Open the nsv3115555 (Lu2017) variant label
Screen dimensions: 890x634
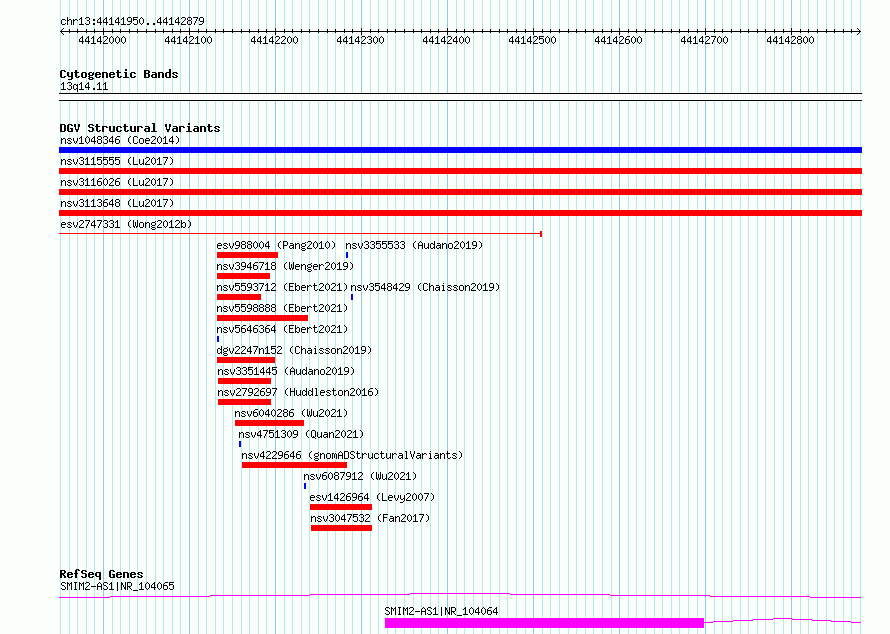click(117, 161)
